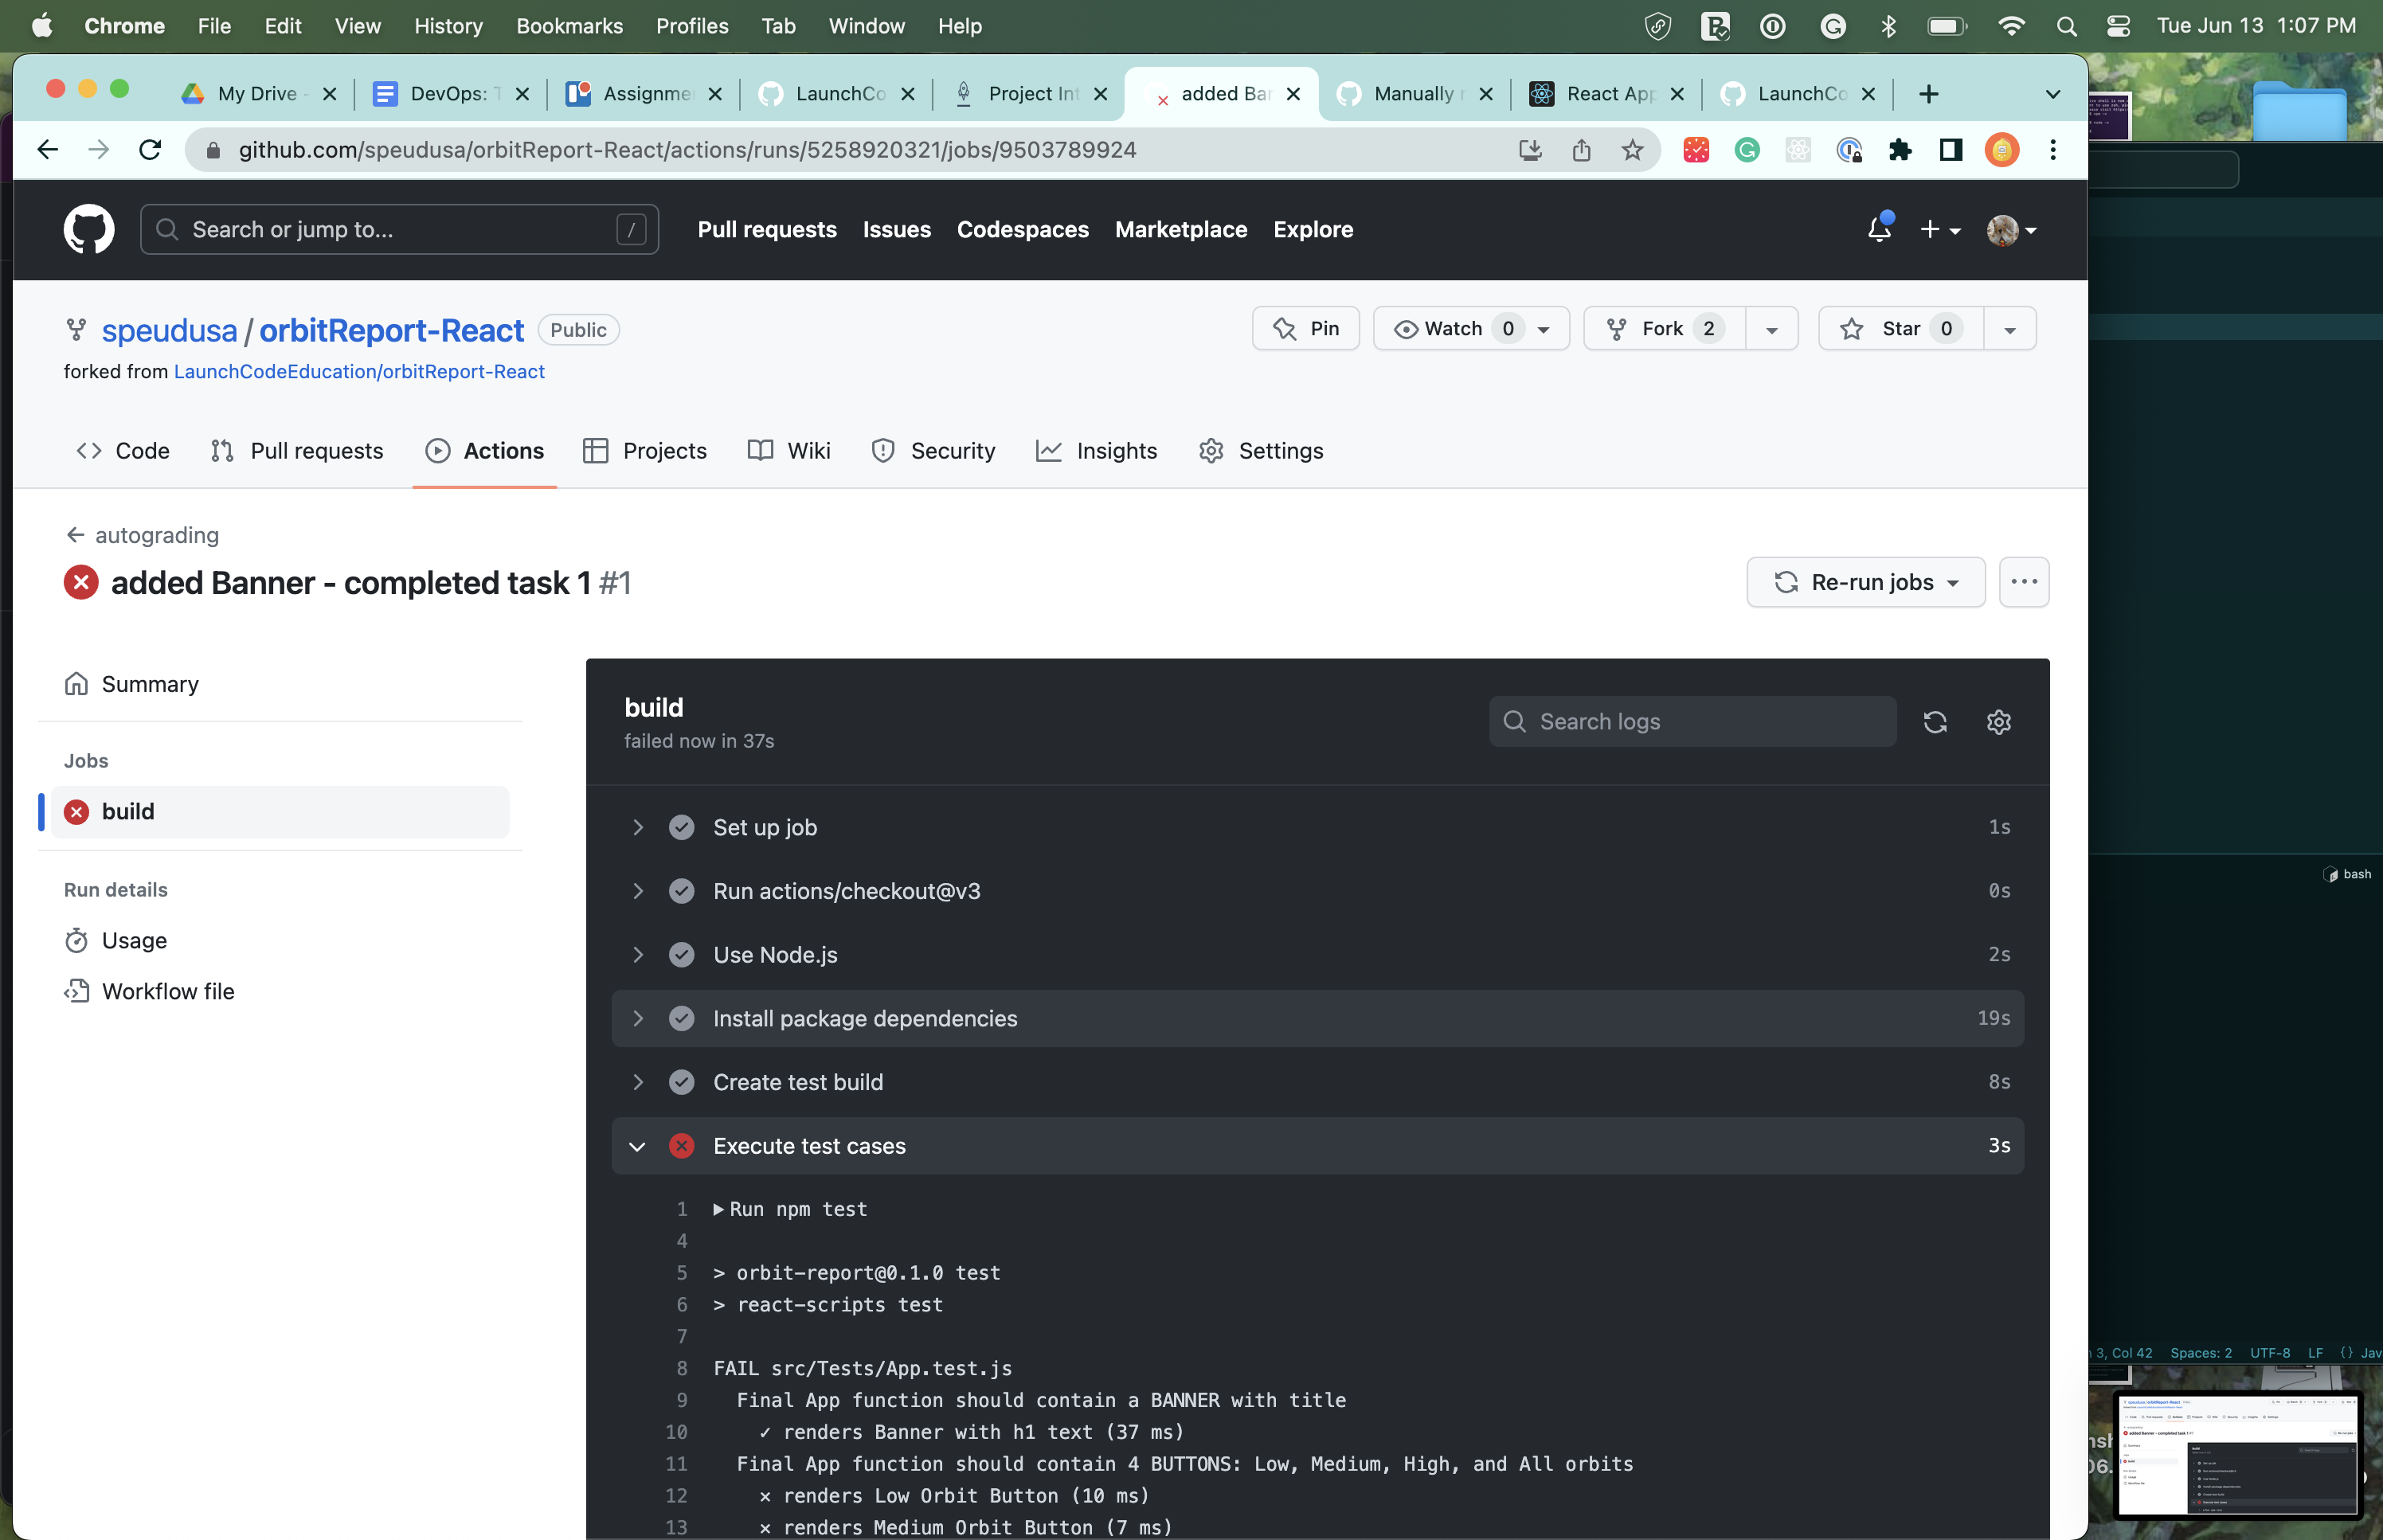
Task: Click the GitHub Octocat logo
Action: point(88,230)
